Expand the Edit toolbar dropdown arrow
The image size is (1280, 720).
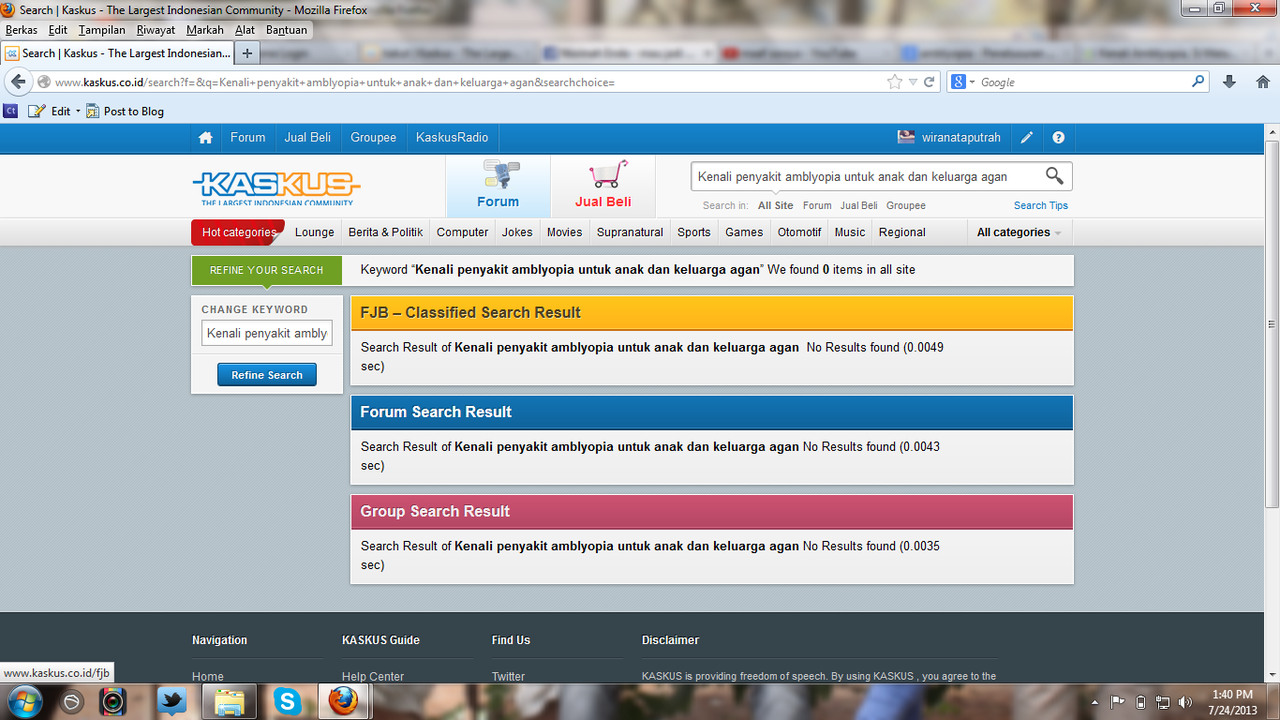(x=78, y=111)
